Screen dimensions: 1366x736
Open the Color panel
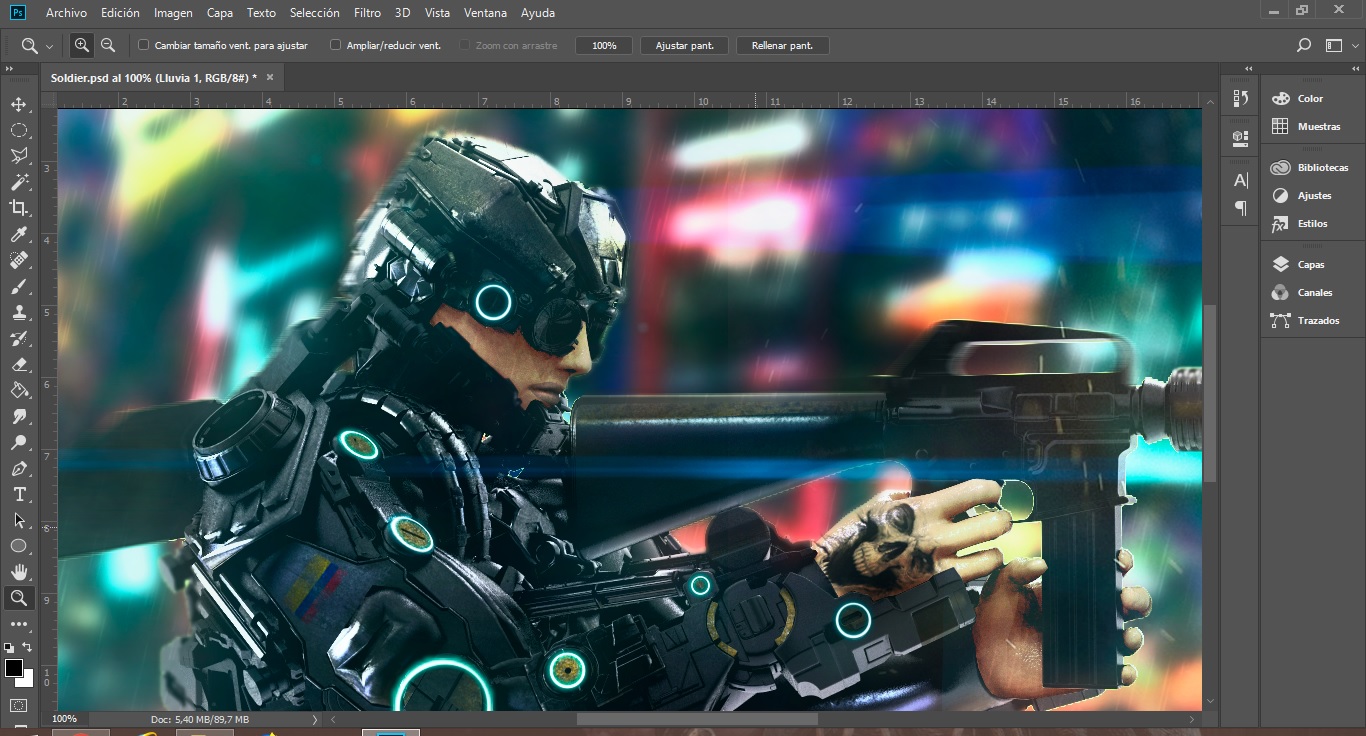[1310, 98]
